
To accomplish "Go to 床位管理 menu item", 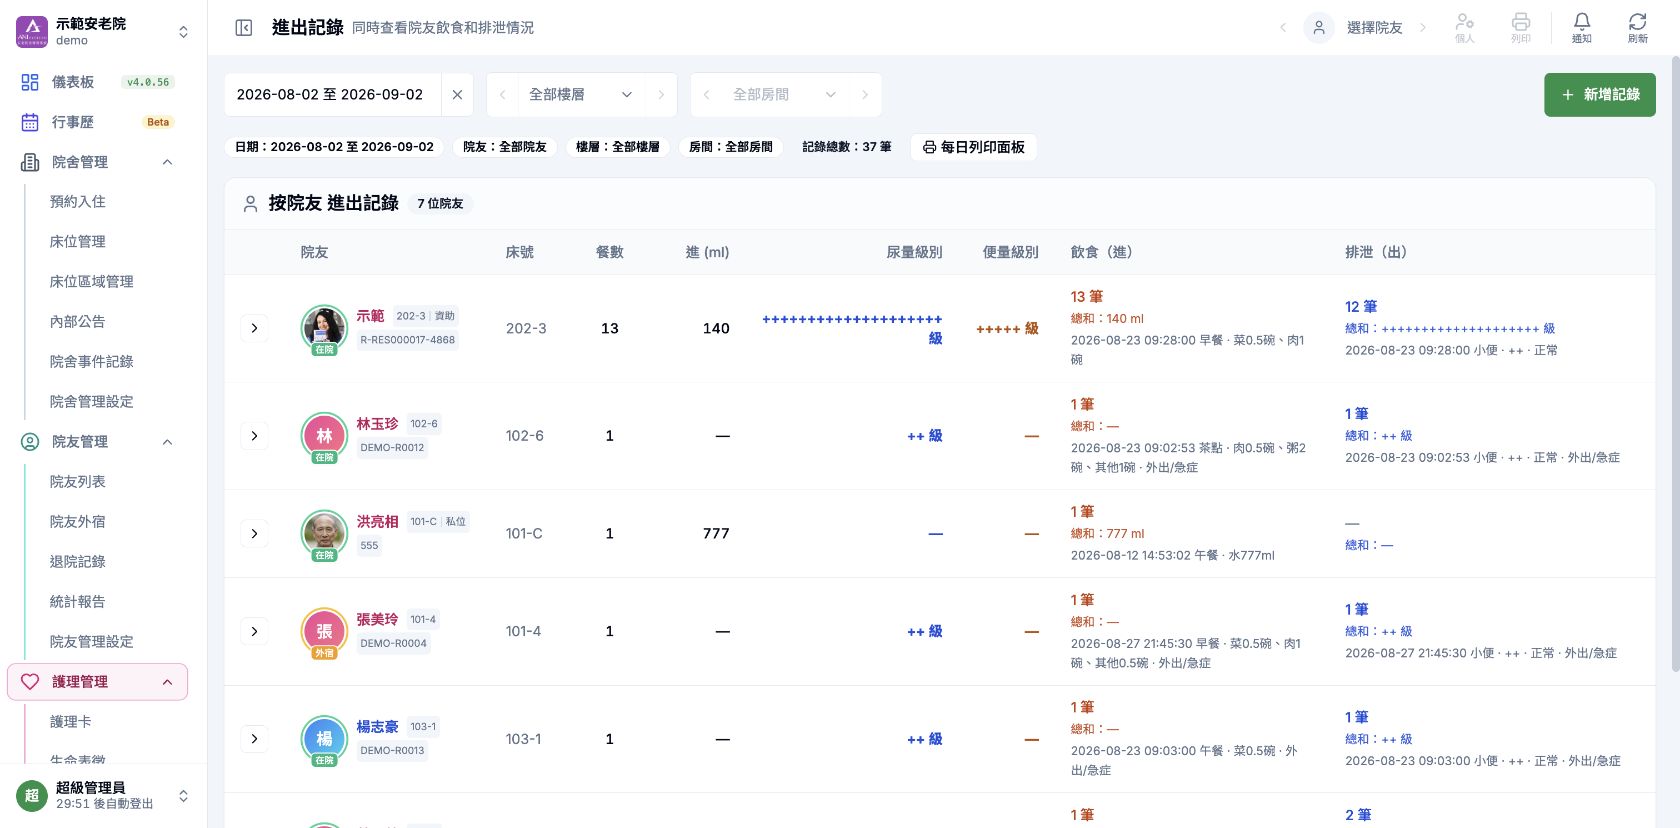I will [78, 242].
